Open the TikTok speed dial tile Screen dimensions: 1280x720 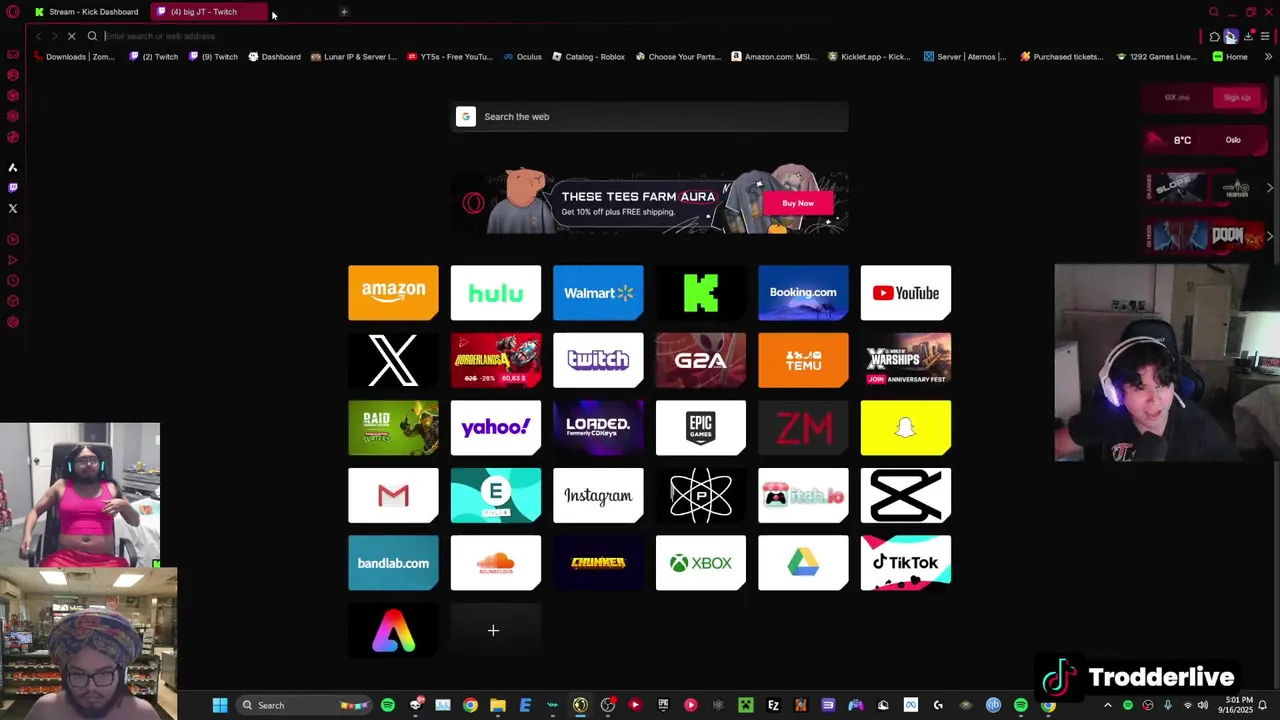[x=906, y=563]
